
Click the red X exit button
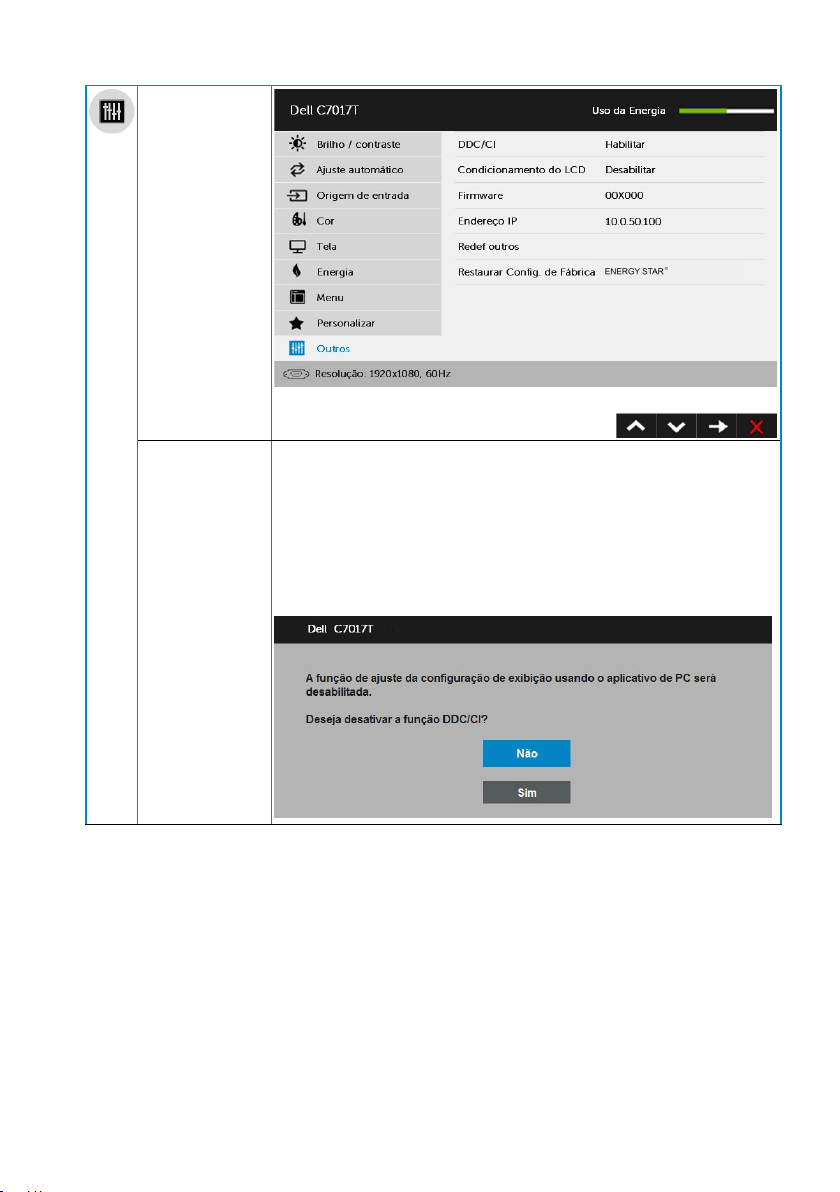(x=756, y=426)
